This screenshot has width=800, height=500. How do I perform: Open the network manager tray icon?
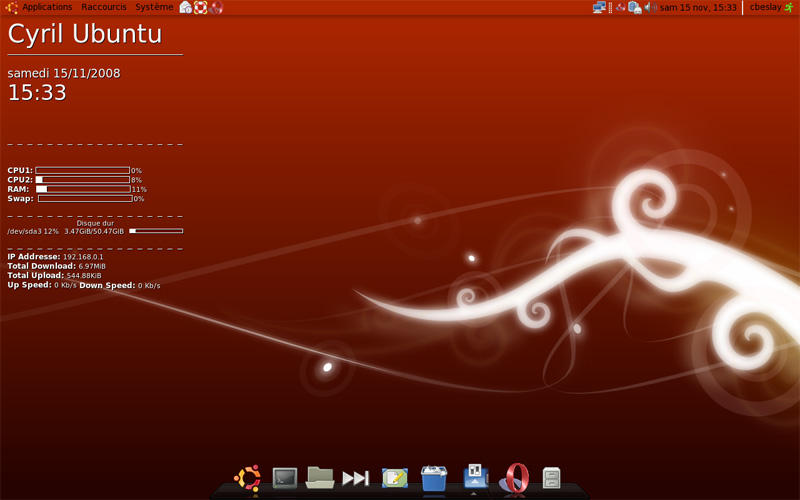(x=635, y=7)
